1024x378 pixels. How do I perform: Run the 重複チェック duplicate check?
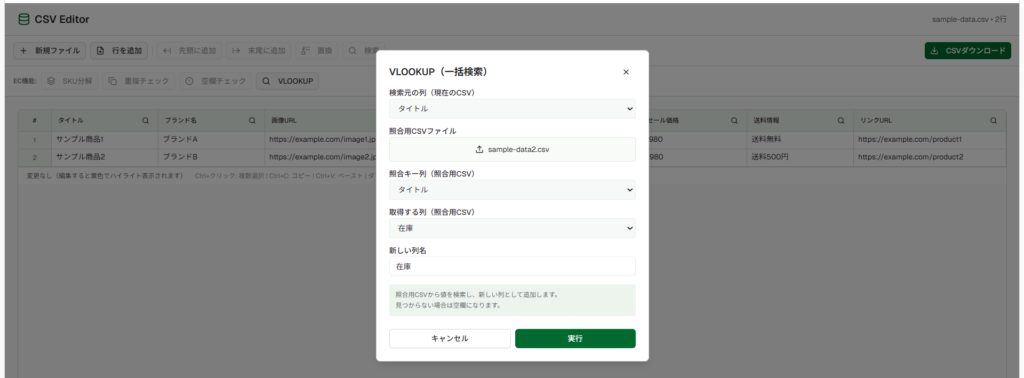point(139,82)
